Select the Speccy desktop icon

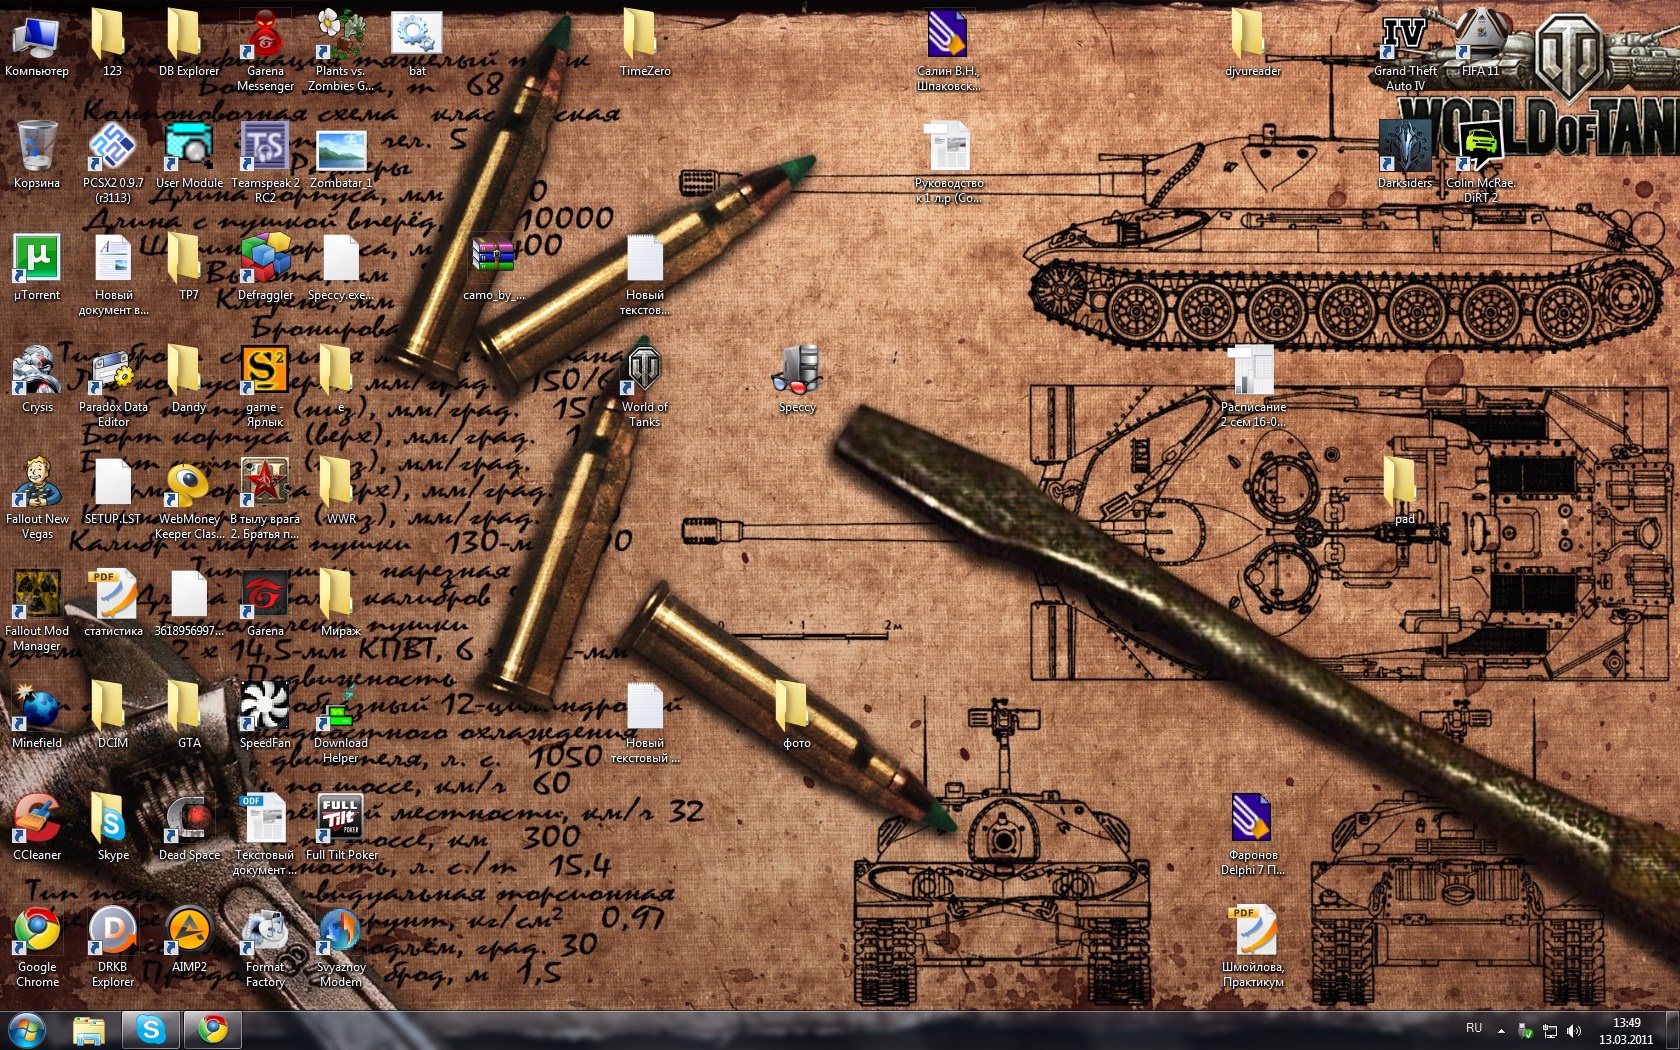point(797,372)
